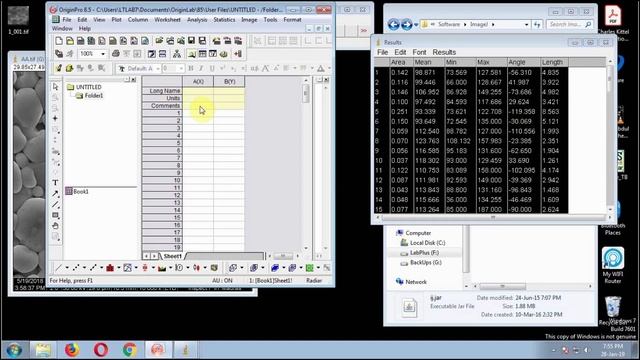Viewport: 640px width, 360px height.
Task: Click the B(Y) column header
Action: point(229,82)
